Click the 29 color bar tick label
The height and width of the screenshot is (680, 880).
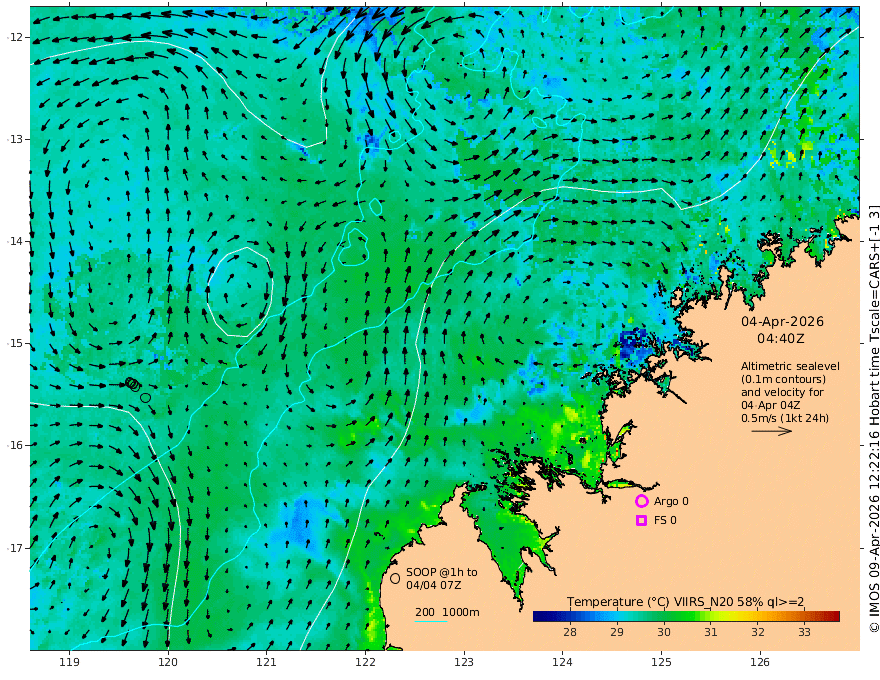click(617, 632)
